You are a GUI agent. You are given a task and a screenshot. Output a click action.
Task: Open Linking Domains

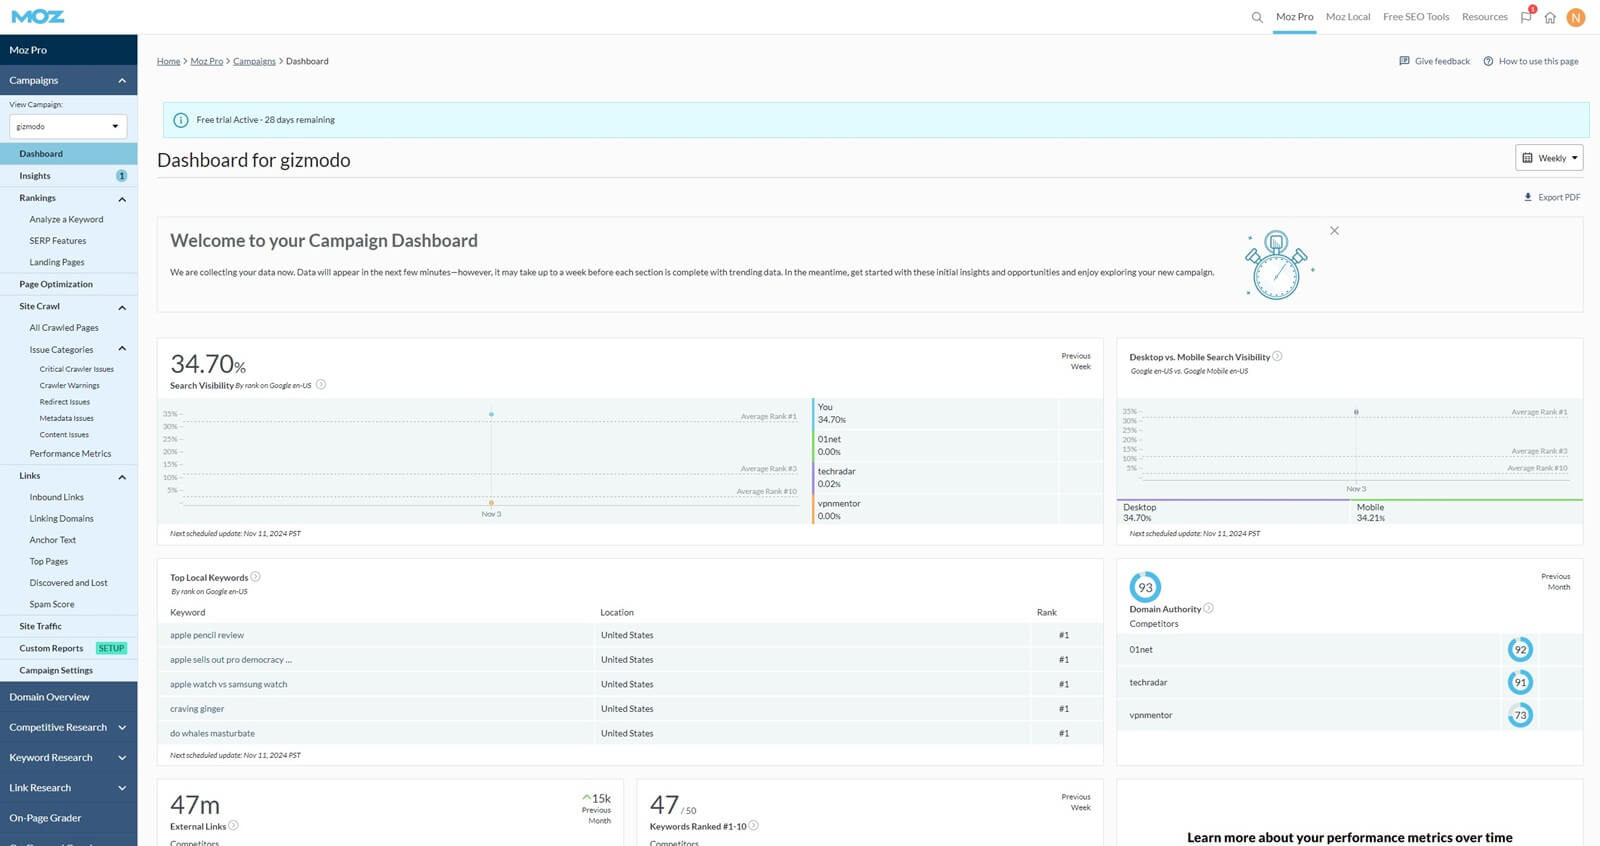(61, 519)
